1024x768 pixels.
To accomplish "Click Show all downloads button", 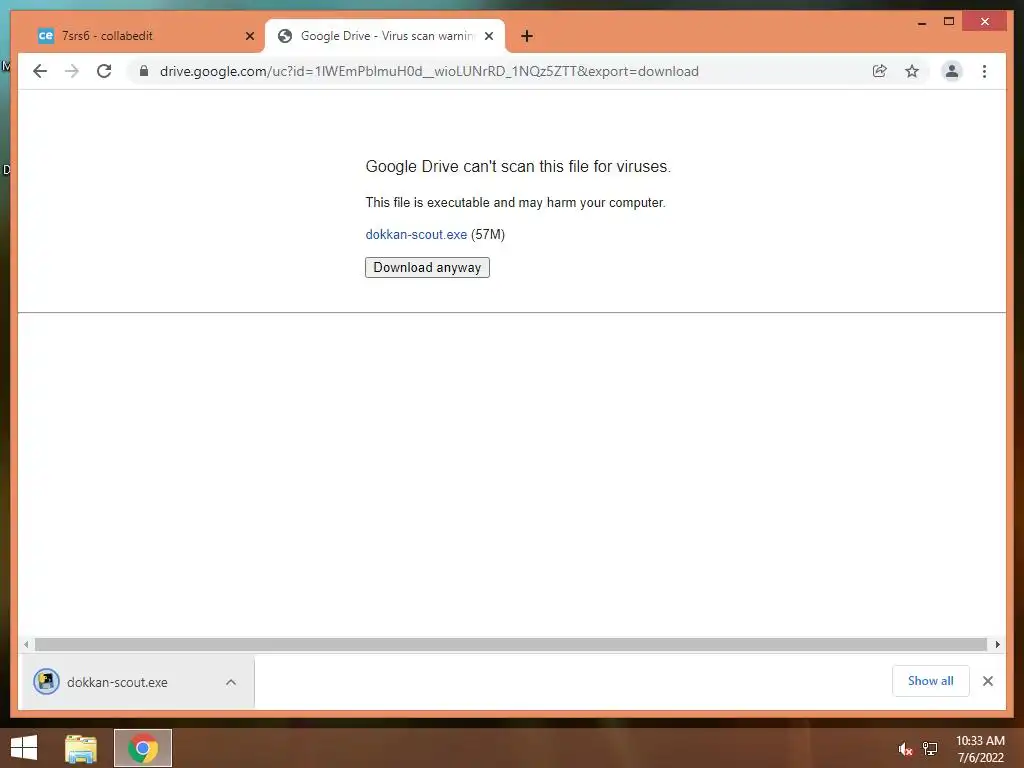I will pyautogui.click(x=931, y=680).
